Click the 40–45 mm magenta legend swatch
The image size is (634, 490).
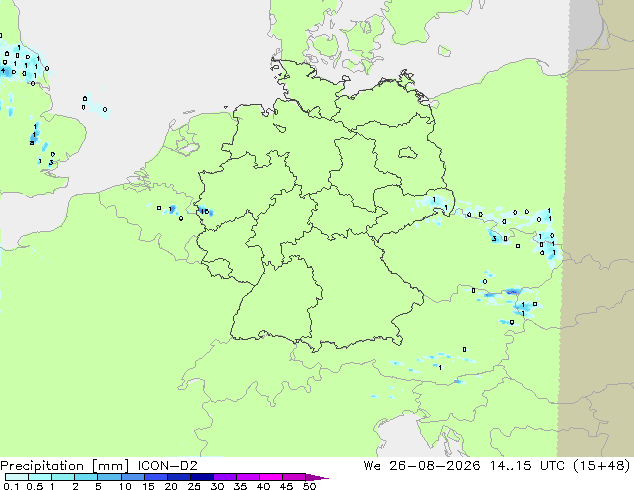[x=271, y=477]
